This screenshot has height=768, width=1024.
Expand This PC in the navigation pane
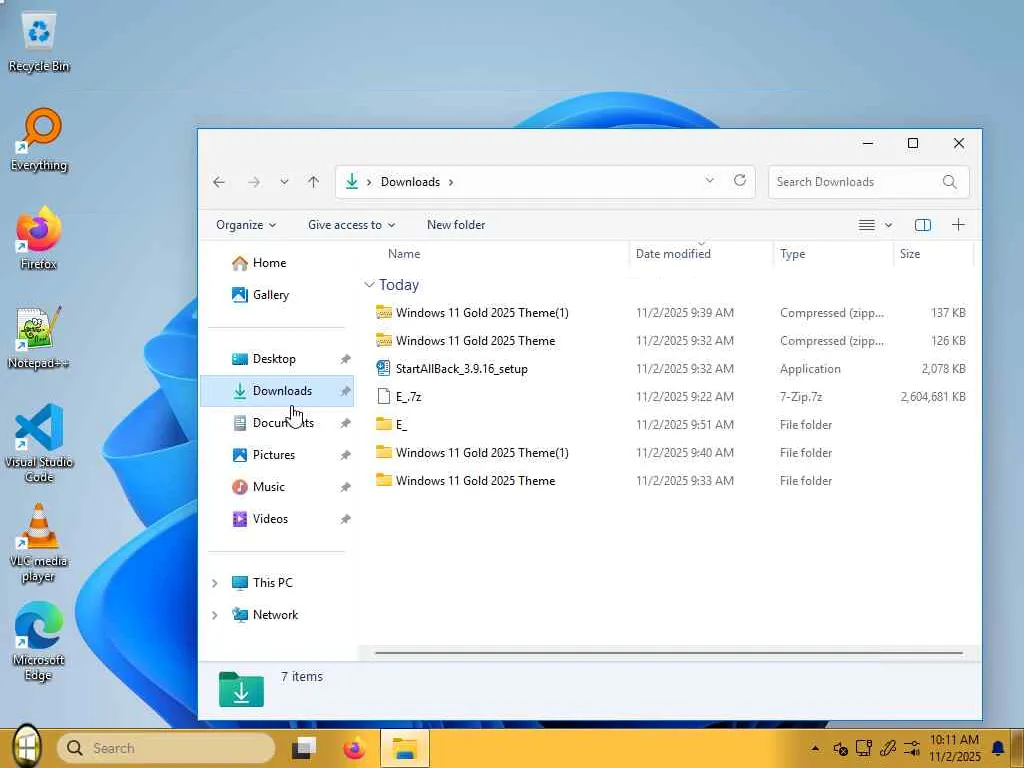(215, 583)
